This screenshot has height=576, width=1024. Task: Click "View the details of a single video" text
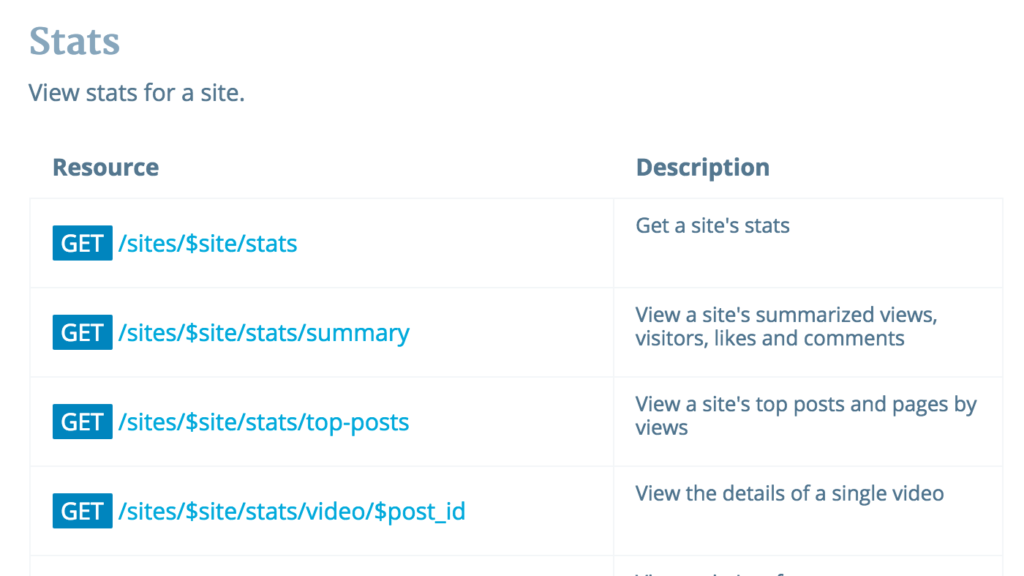pos(789,493)
